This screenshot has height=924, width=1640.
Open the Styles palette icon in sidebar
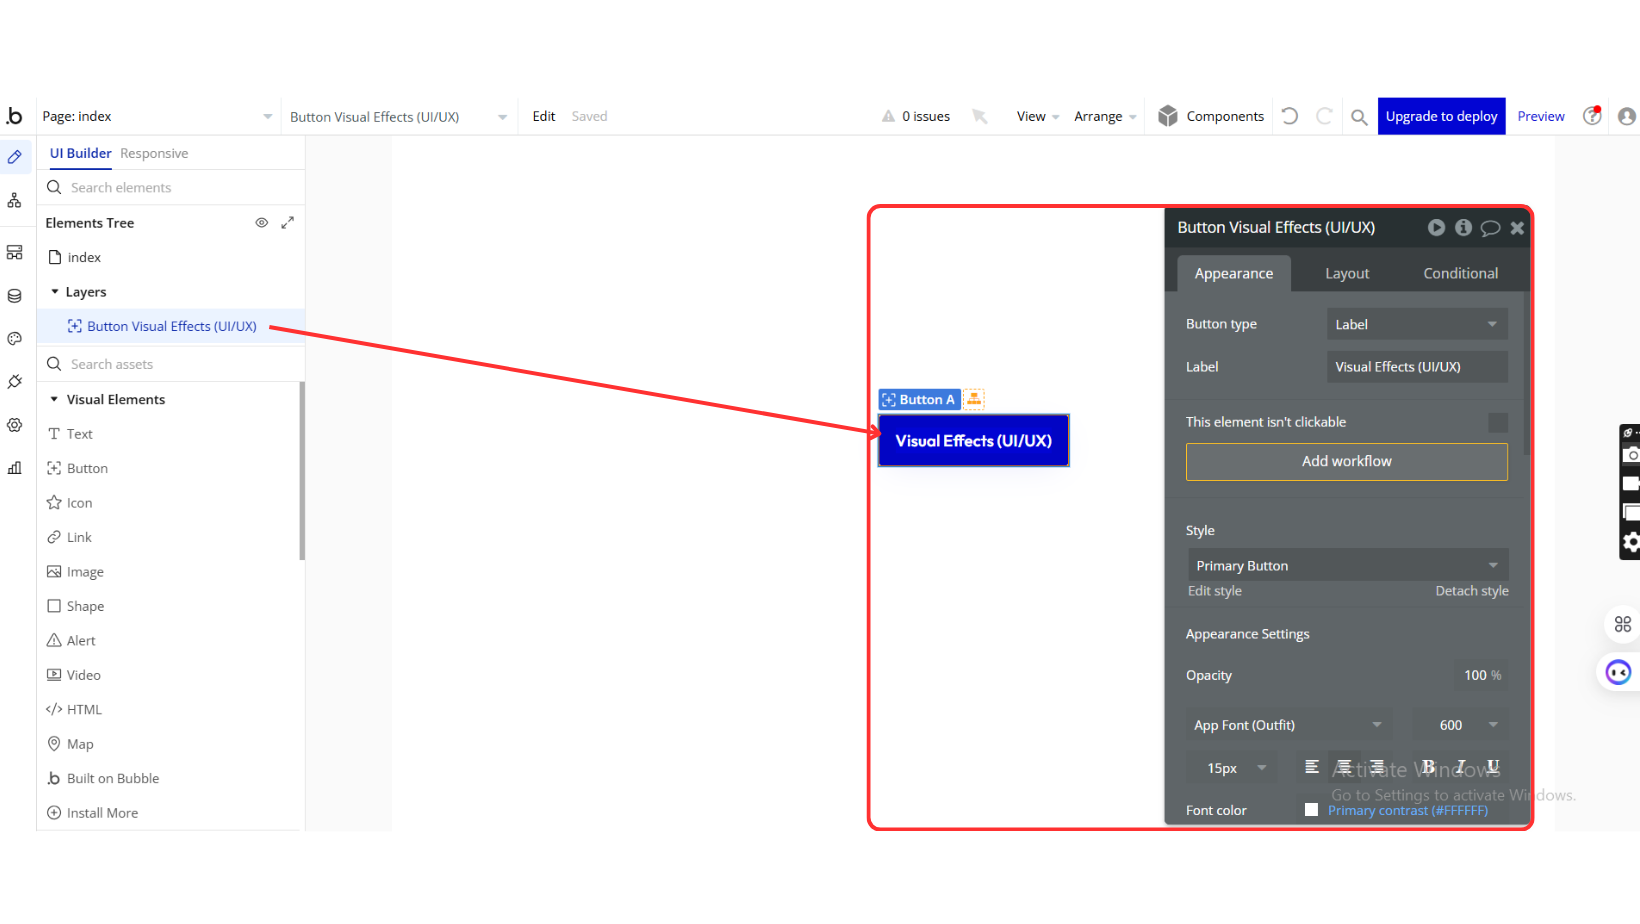[x=14, y=339]
